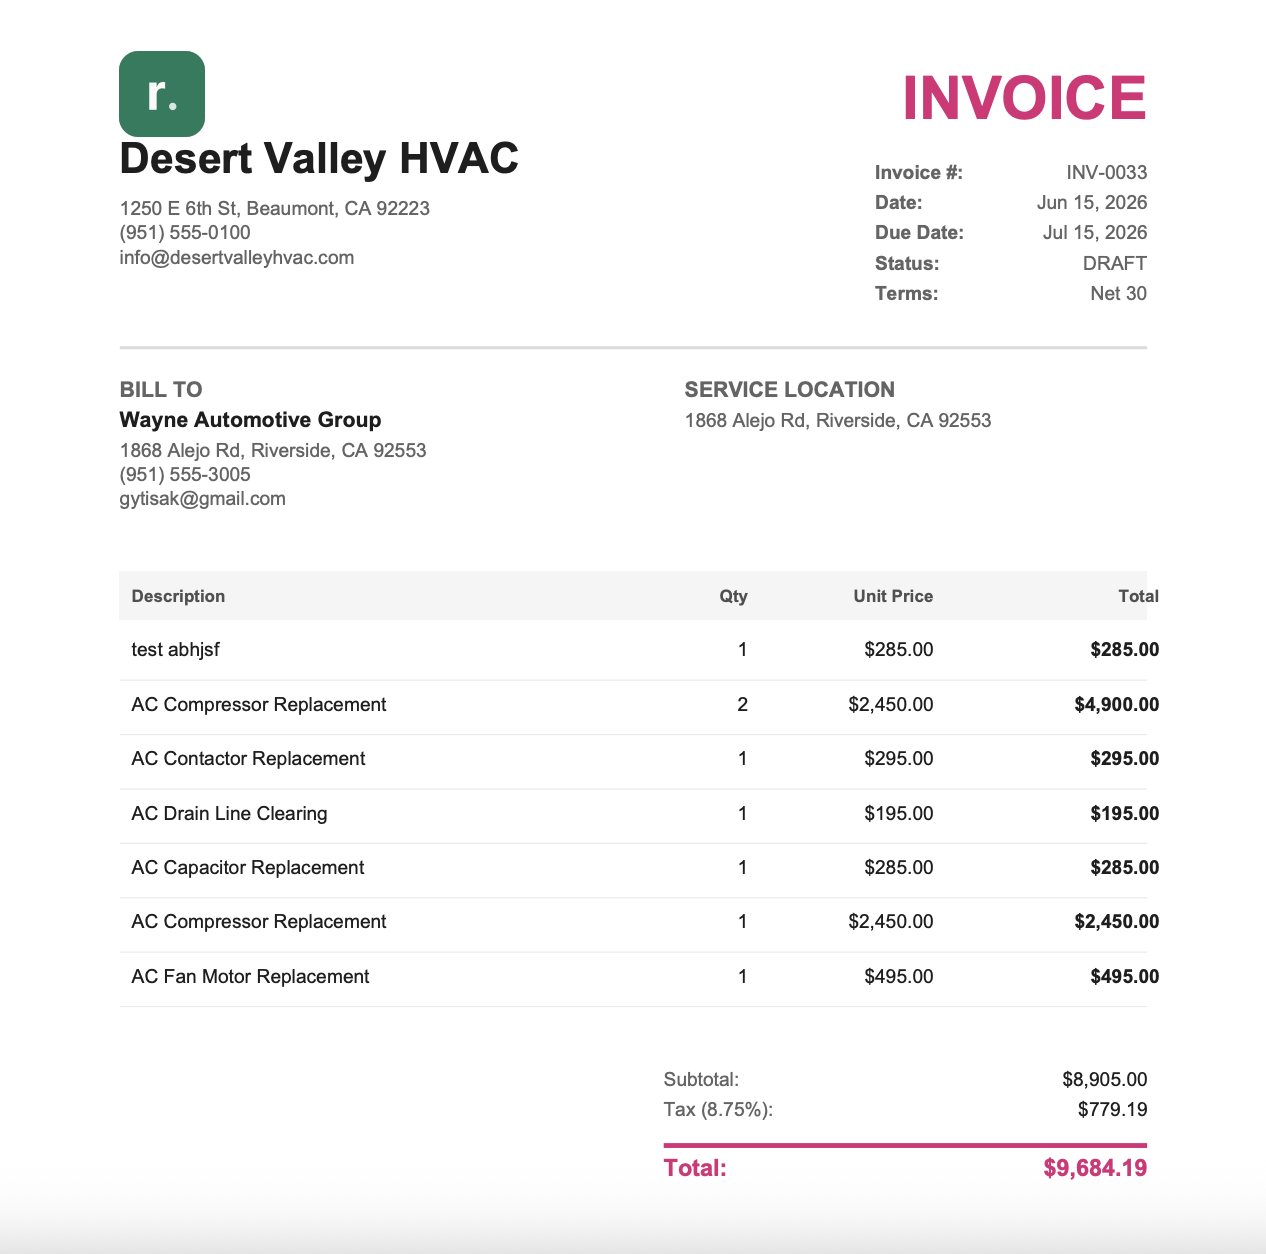
Task: Click the Terms: label
Action: coord(906,294)
